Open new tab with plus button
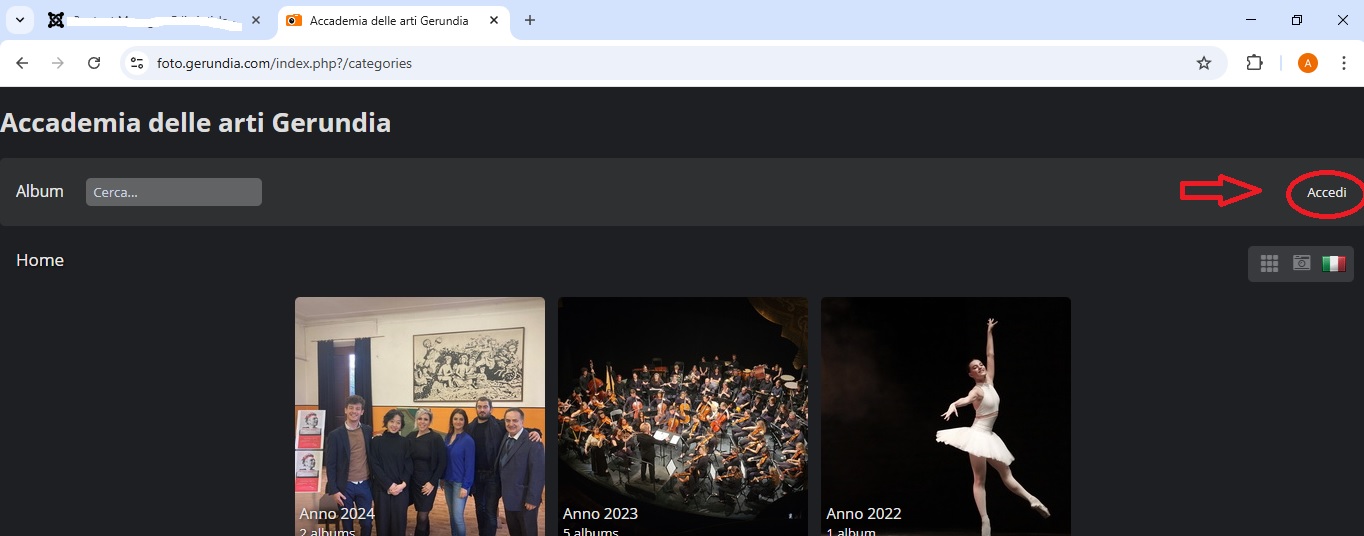Screen dimensions: 1364x536 (x=530, y=20)
